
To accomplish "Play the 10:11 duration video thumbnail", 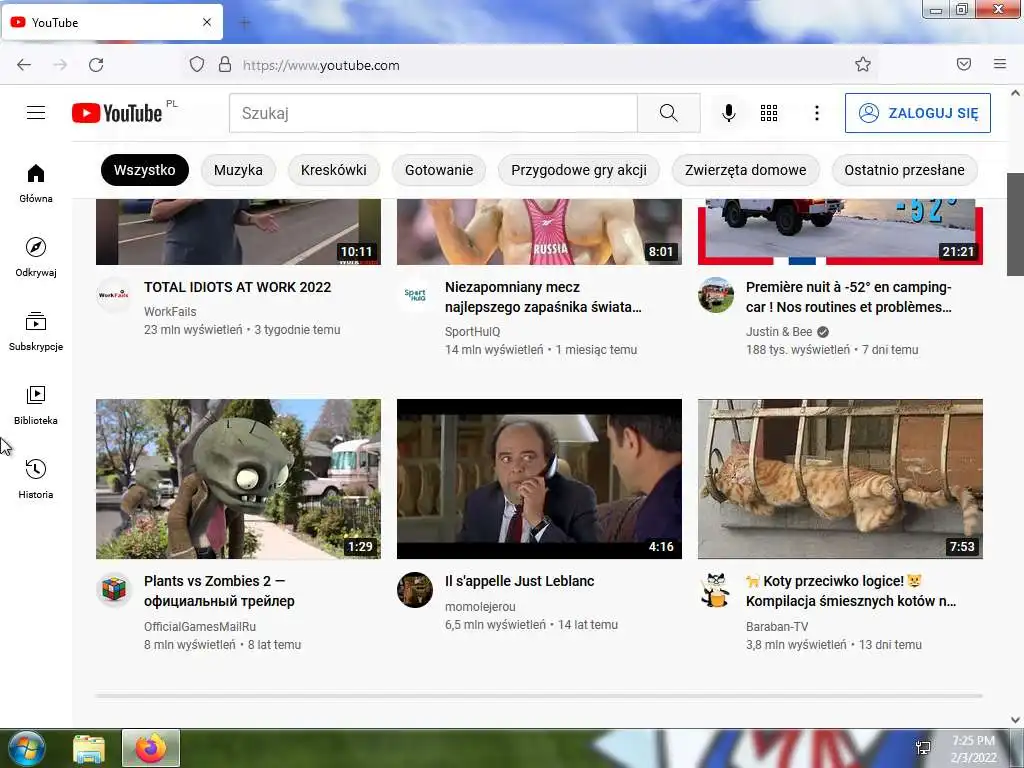I will coord(238,232).
